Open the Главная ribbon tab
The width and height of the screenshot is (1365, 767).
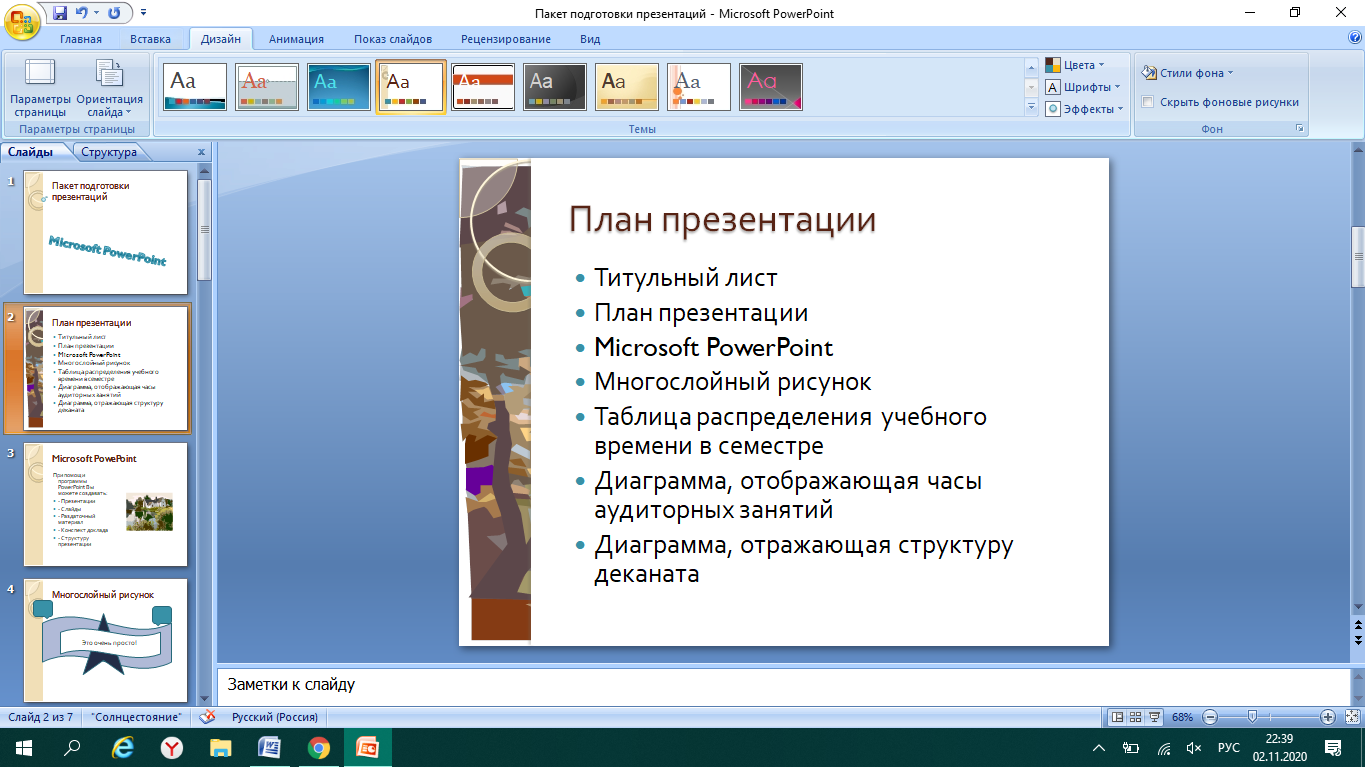pyautogui.click(x=81, y=39)
